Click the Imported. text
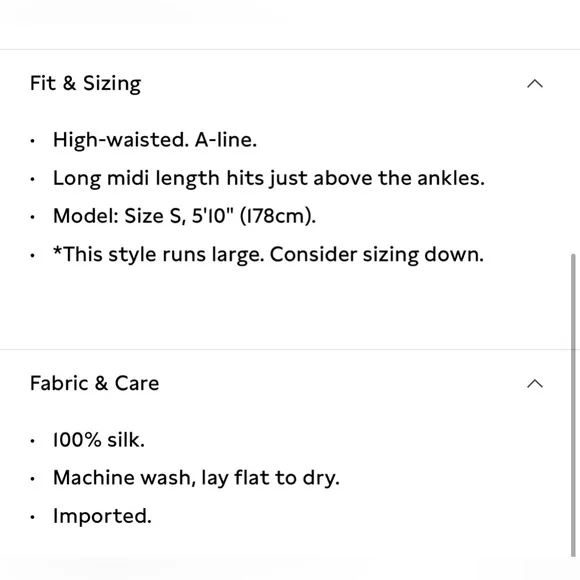 102,516
